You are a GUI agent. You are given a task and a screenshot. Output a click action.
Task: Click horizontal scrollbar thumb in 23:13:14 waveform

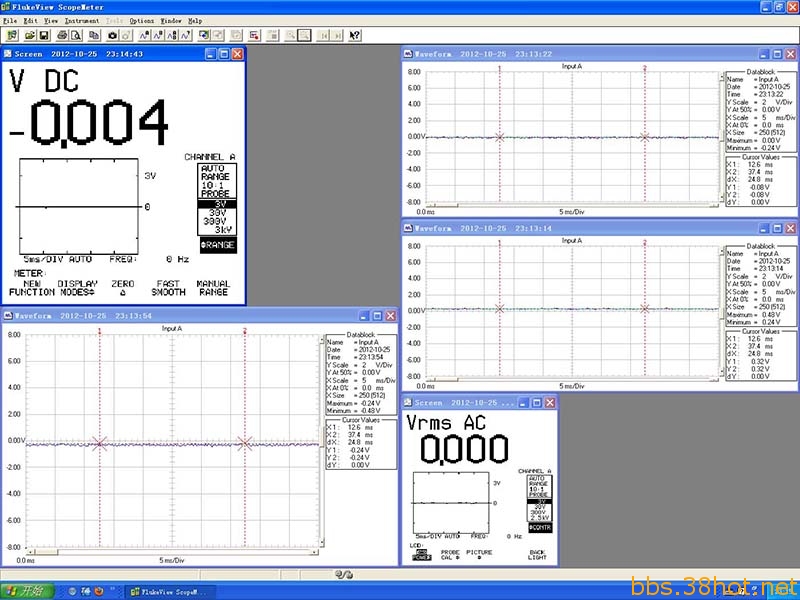pyautogui.click(x=446, y=380)
